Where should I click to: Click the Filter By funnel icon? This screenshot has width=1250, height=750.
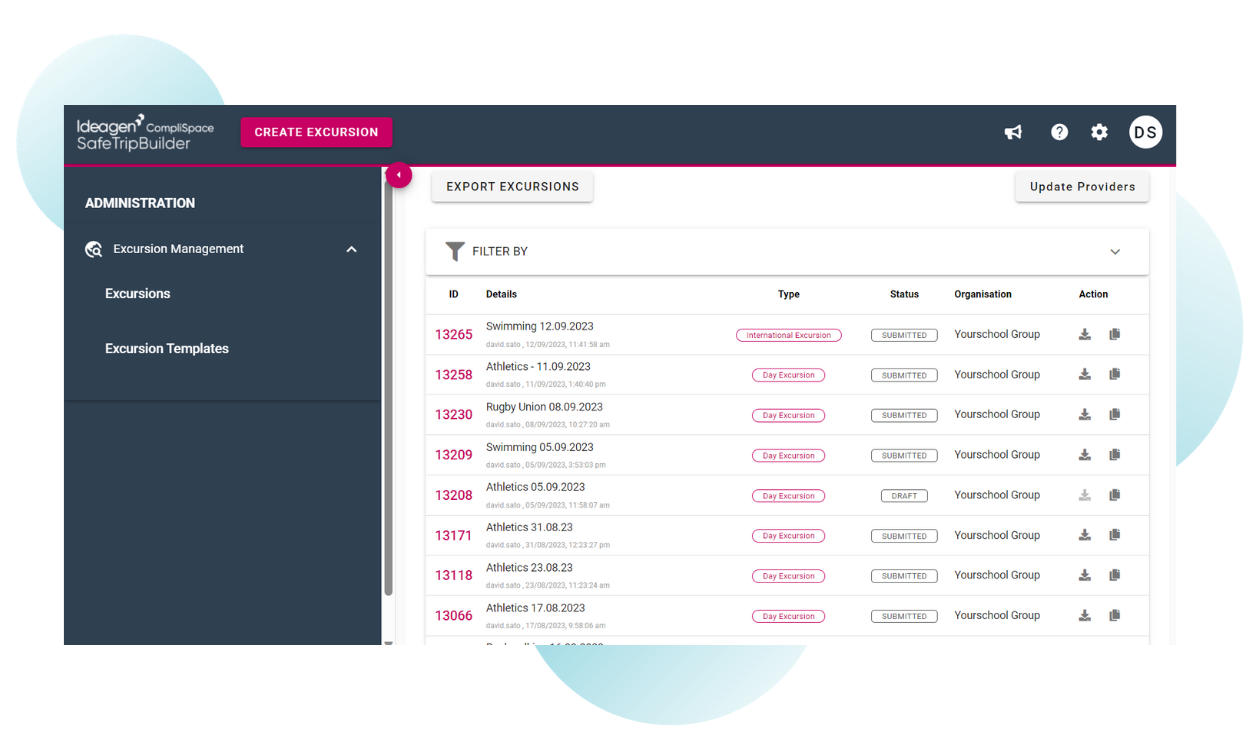point(455,251)
